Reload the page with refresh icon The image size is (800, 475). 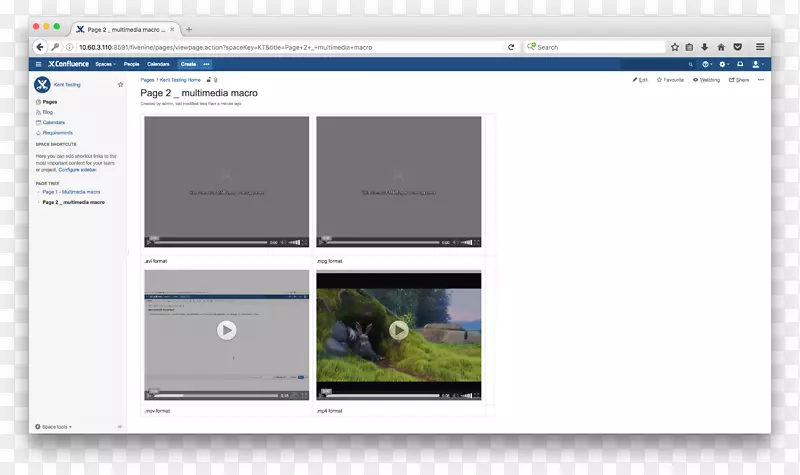(x=511, y=47)
